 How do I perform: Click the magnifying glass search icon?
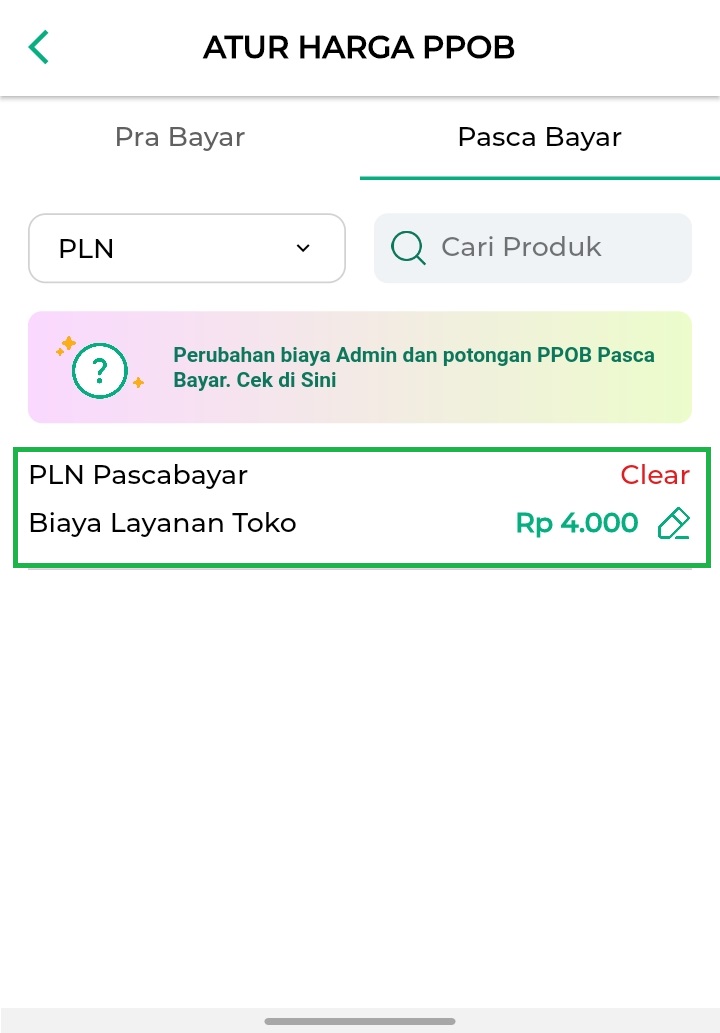408,248
